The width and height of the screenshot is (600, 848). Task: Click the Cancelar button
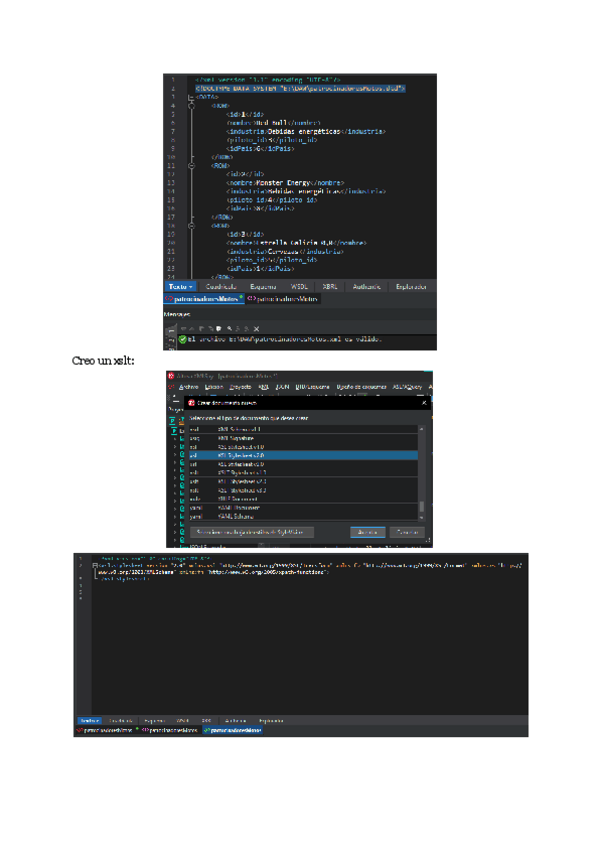click(407, 532)
